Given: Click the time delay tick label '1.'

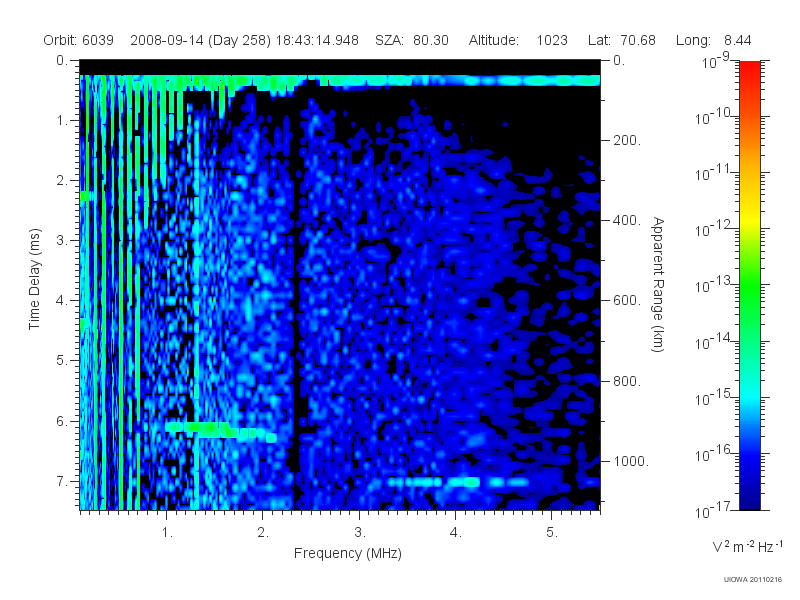Looking at the screenshot, I should pos(62,121).
